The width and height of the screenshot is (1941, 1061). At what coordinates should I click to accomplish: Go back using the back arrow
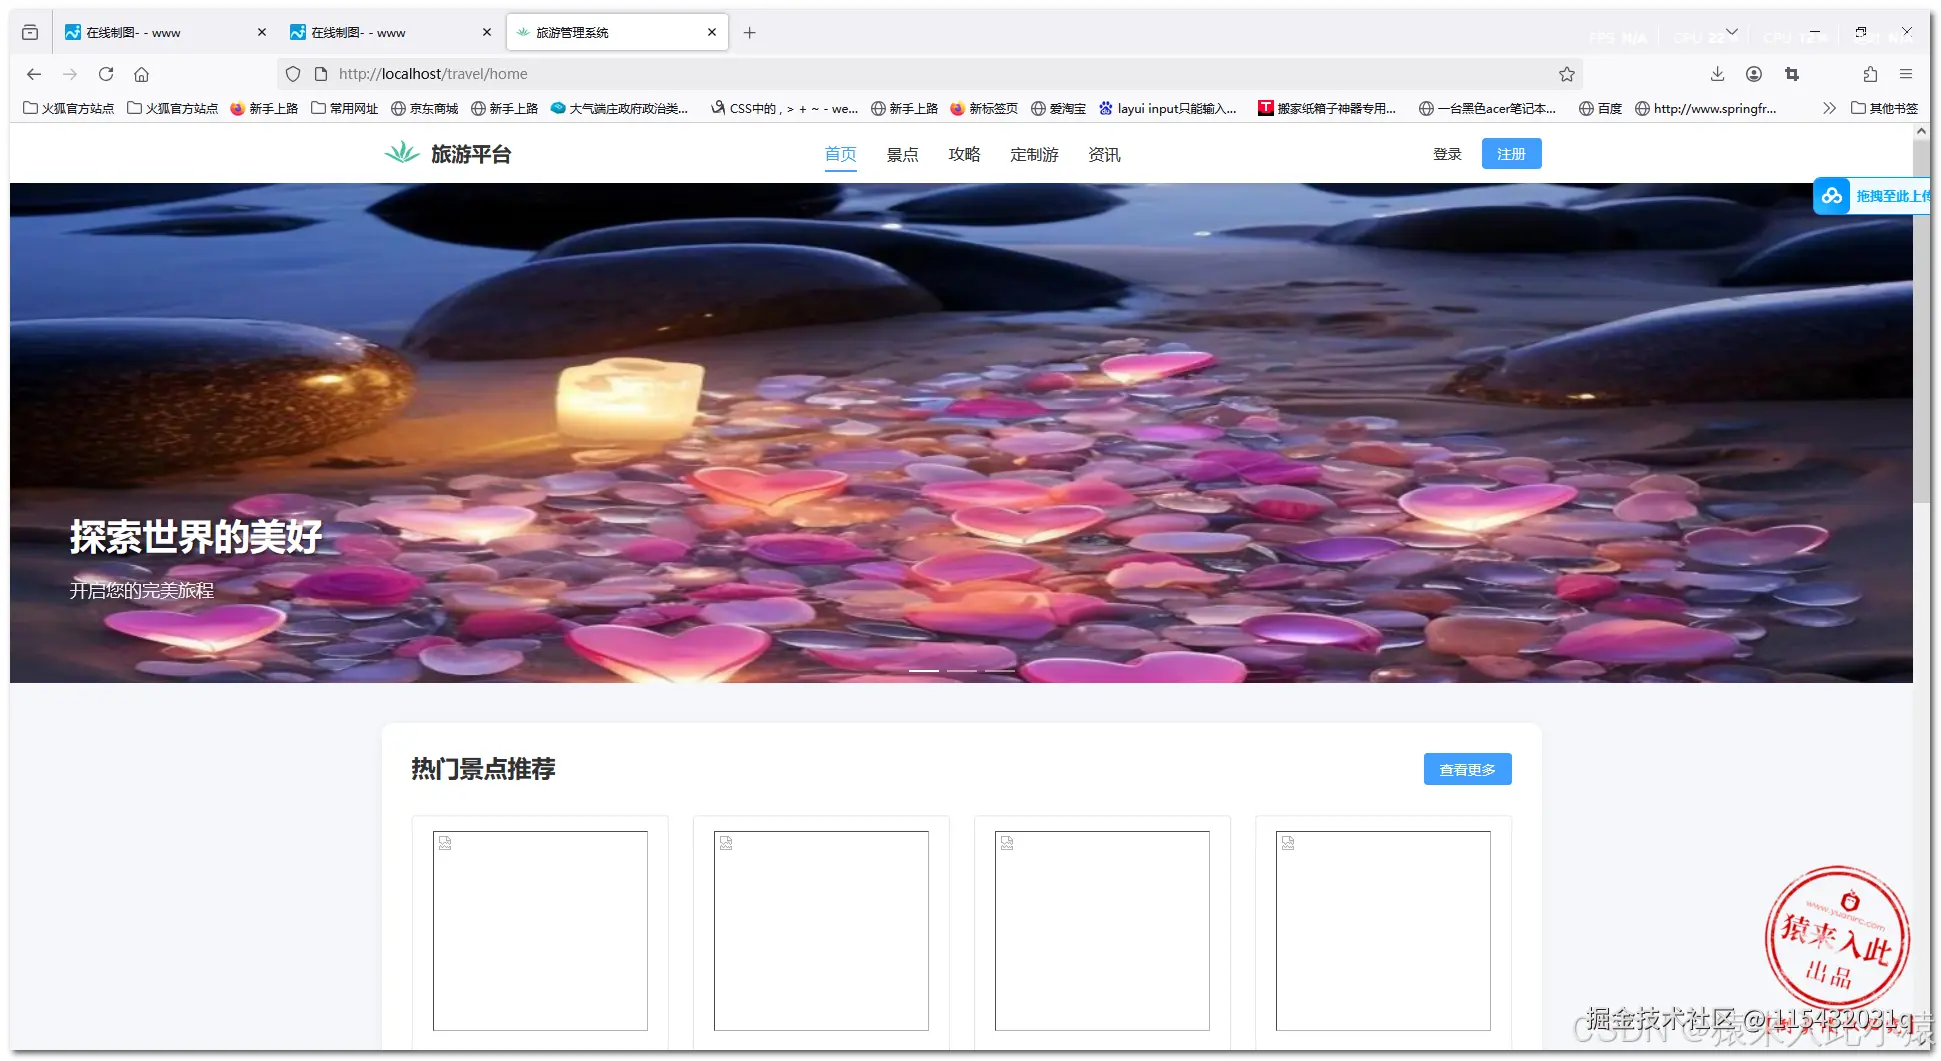coord(33,73)
